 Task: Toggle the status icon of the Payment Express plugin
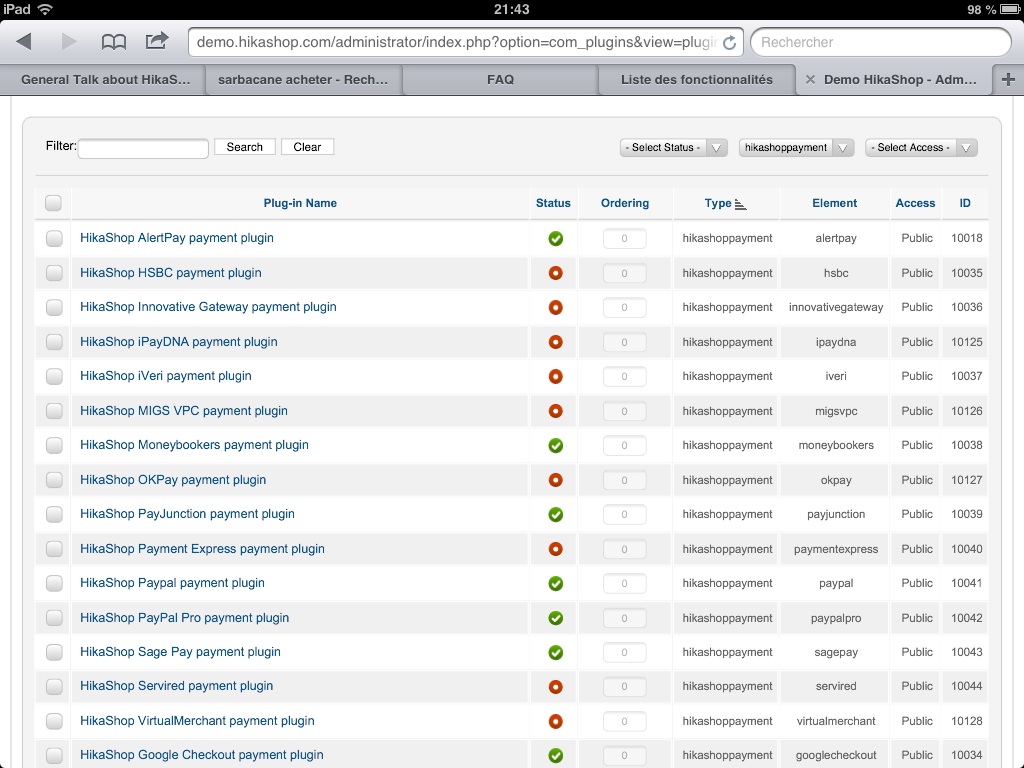[x=555, y=549]
